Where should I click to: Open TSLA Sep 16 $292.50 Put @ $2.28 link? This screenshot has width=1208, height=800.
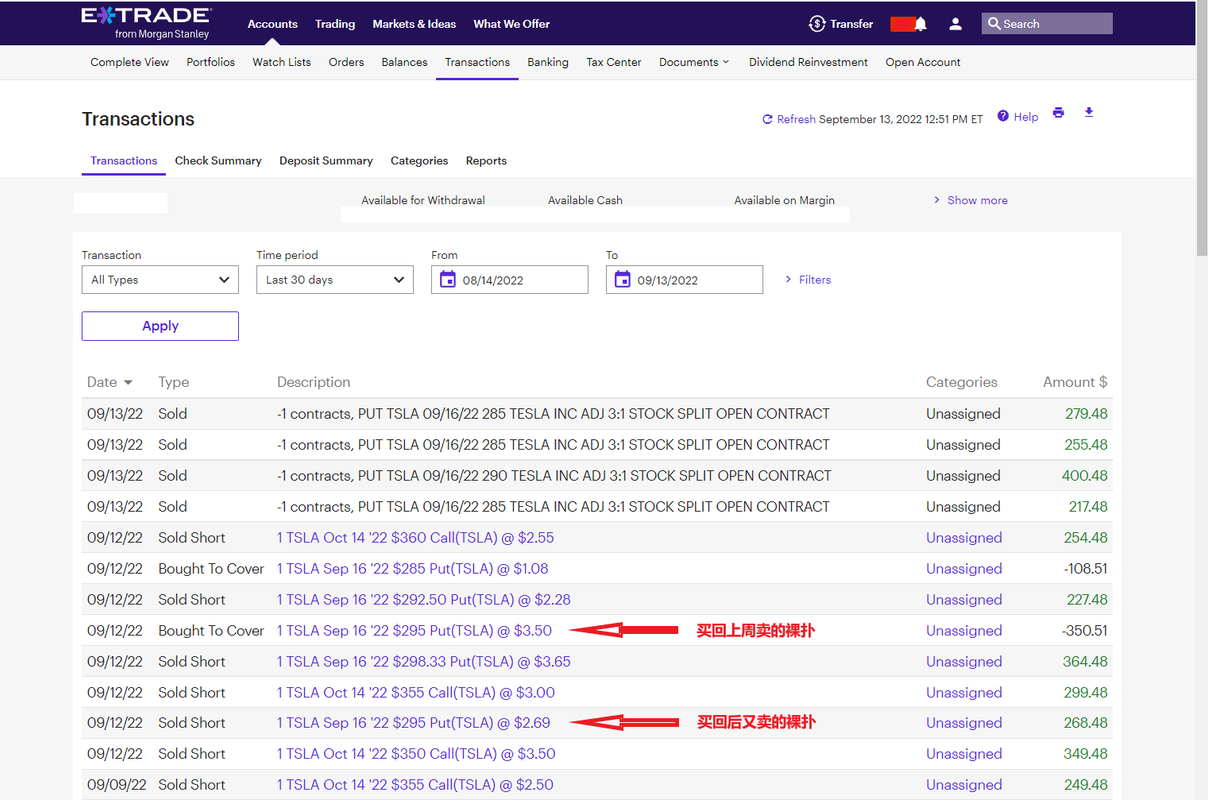(424, 600)
